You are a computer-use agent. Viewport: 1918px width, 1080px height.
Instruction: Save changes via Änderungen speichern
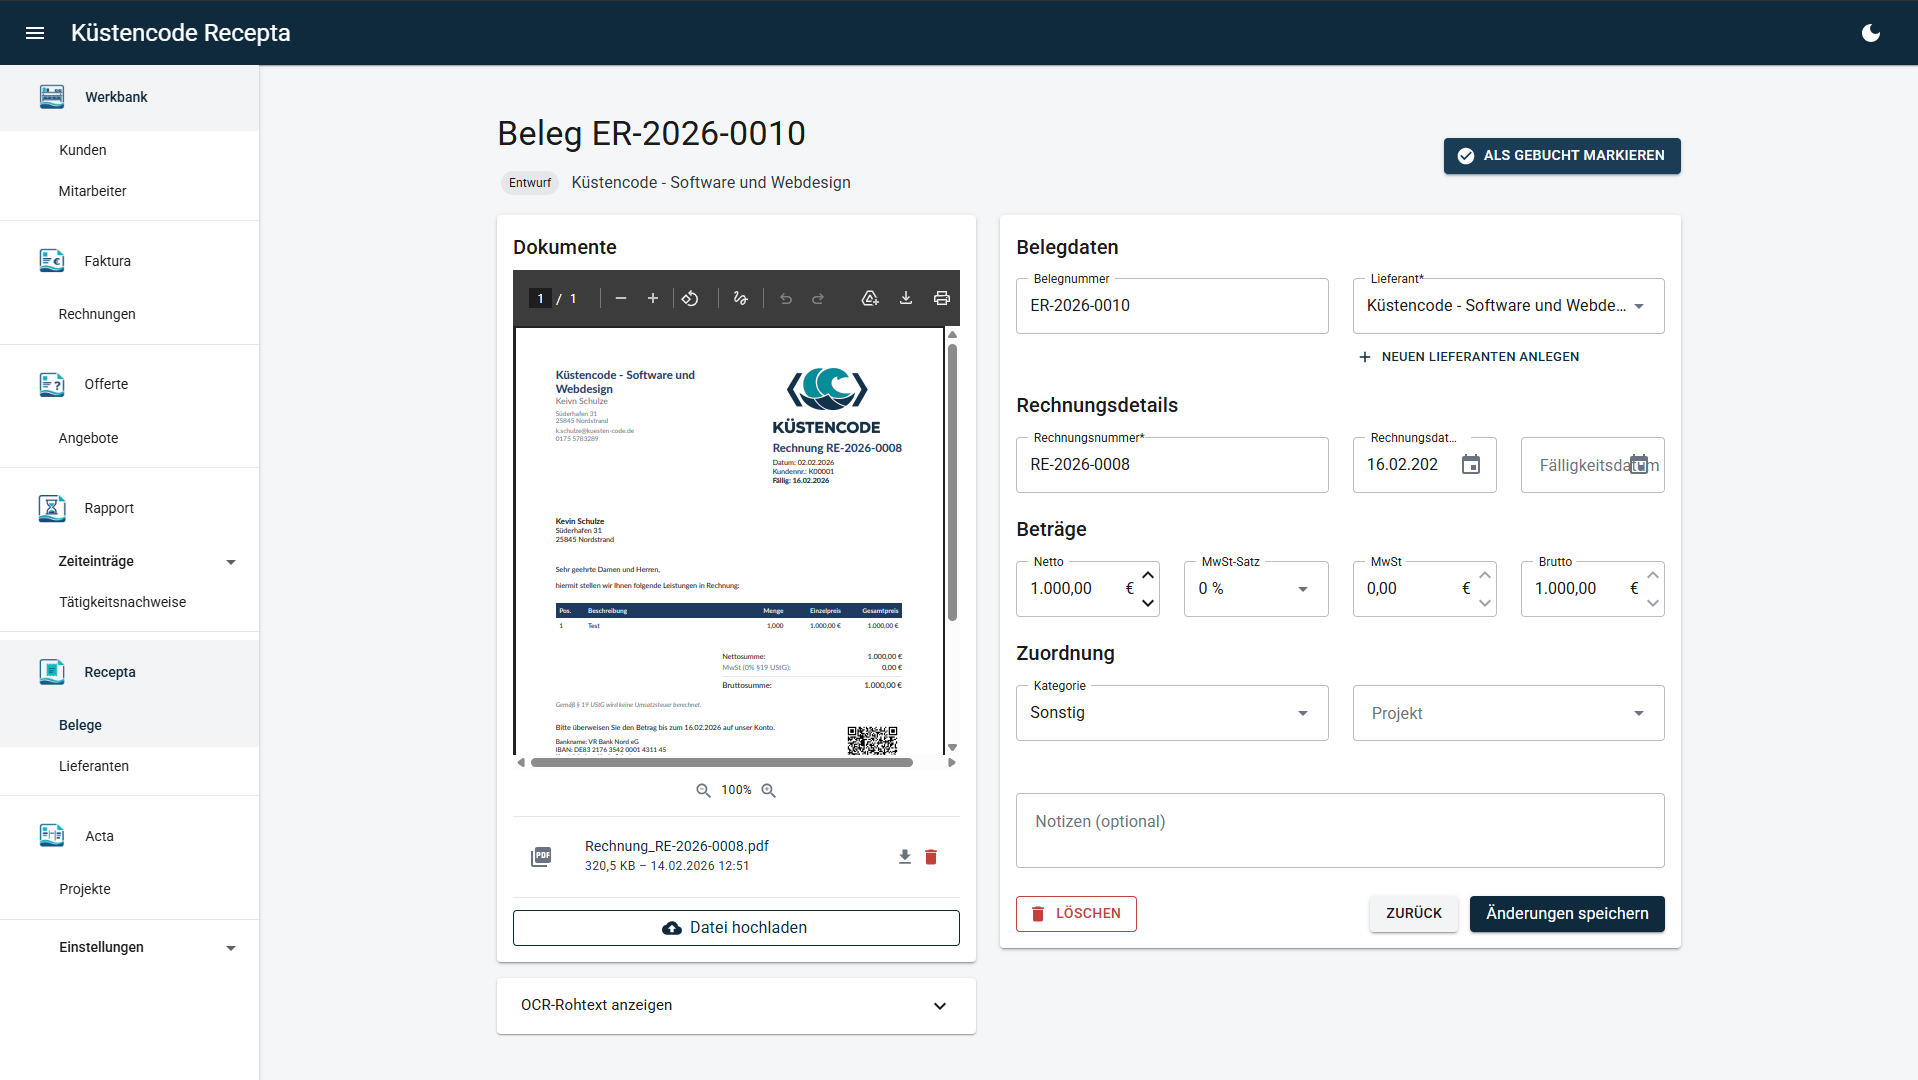pos(1566,913)
